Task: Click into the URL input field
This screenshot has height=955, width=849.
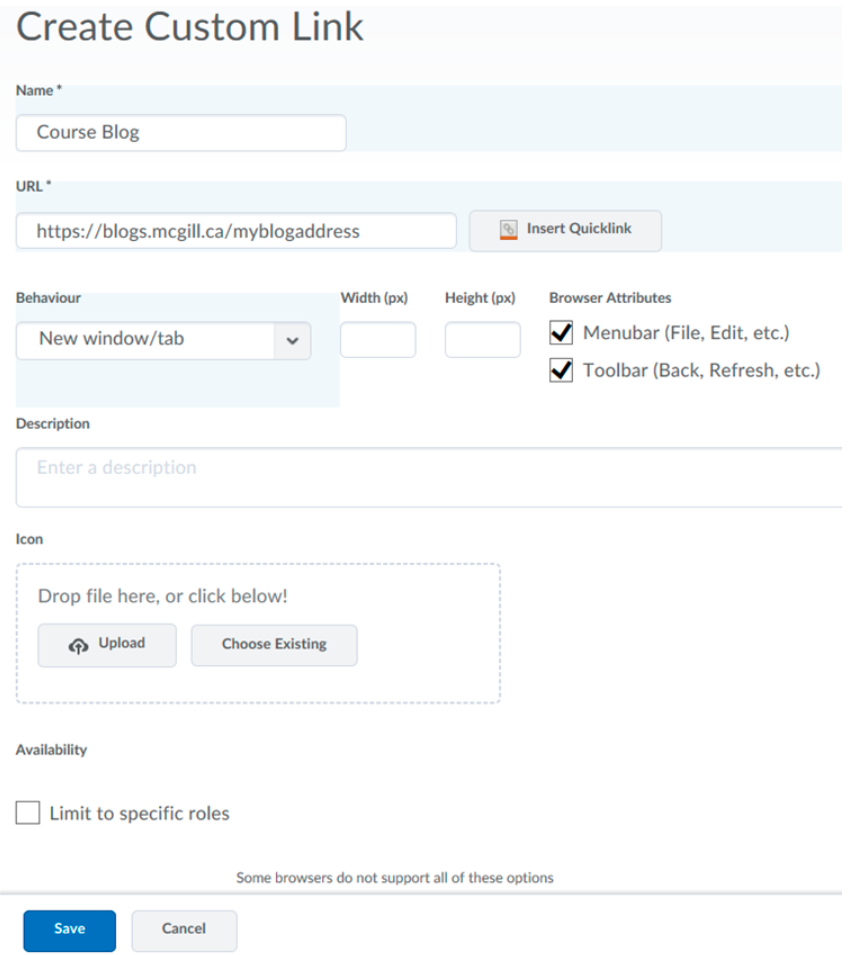Action: 236,231
